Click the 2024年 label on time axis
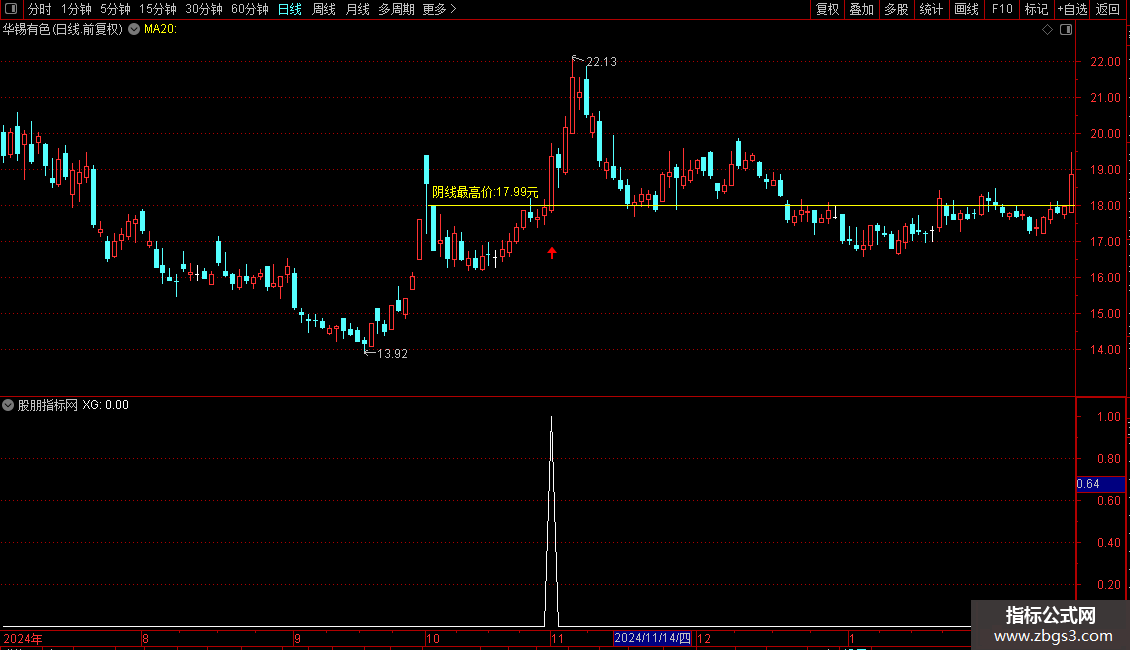This screenshot has height=650, width=1130. (22, 638)
